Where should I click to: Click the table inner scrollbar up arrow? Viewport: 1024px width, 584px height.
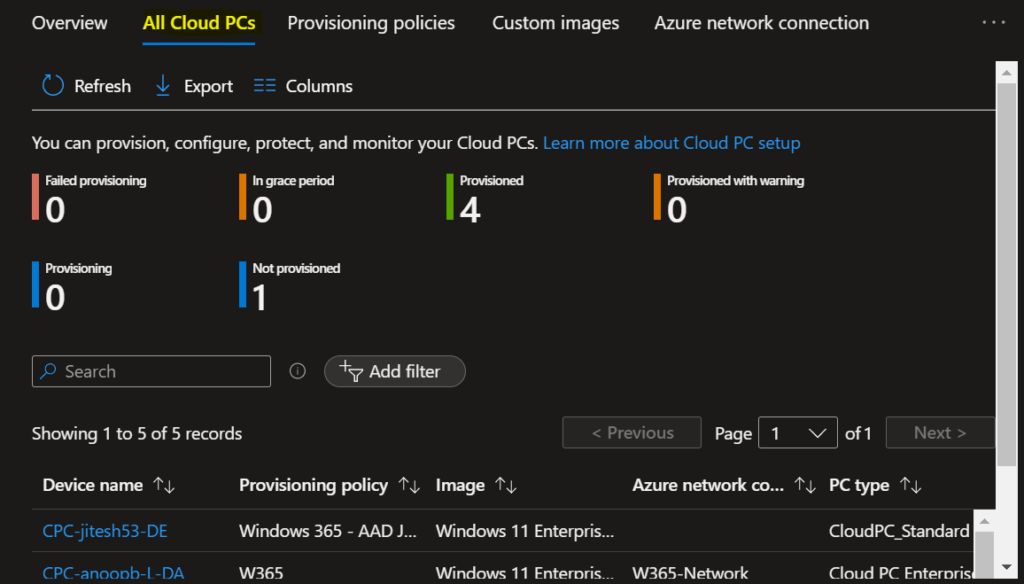click(x=984, y=521)
